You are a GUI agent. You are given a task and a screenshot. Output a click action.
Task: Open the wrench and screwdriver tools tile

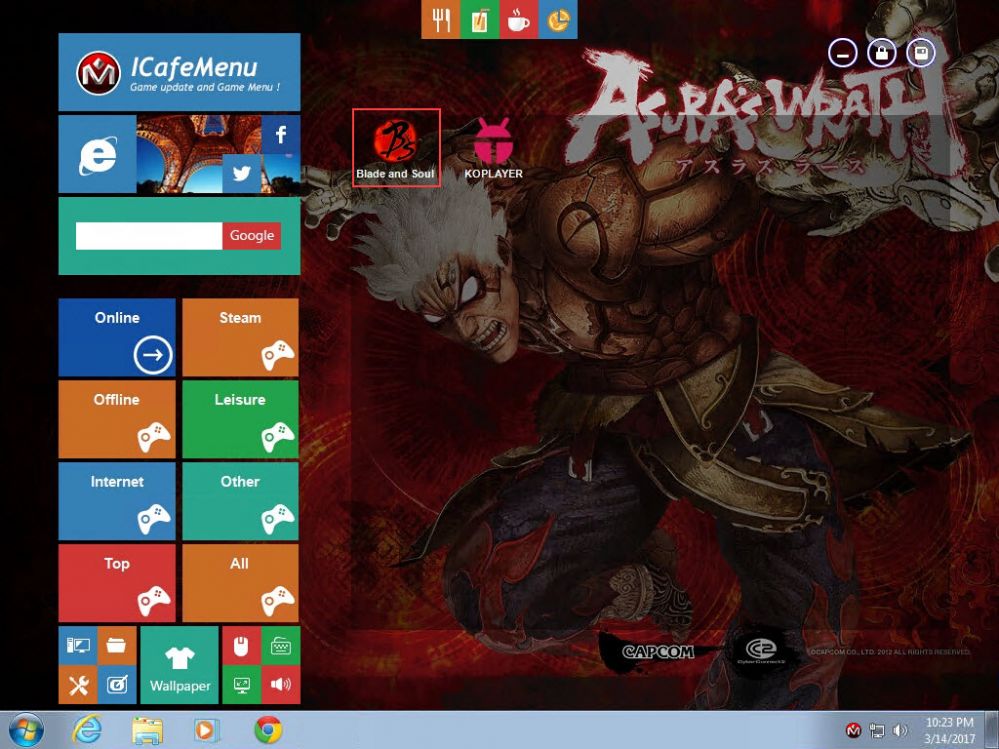(78, 685)
